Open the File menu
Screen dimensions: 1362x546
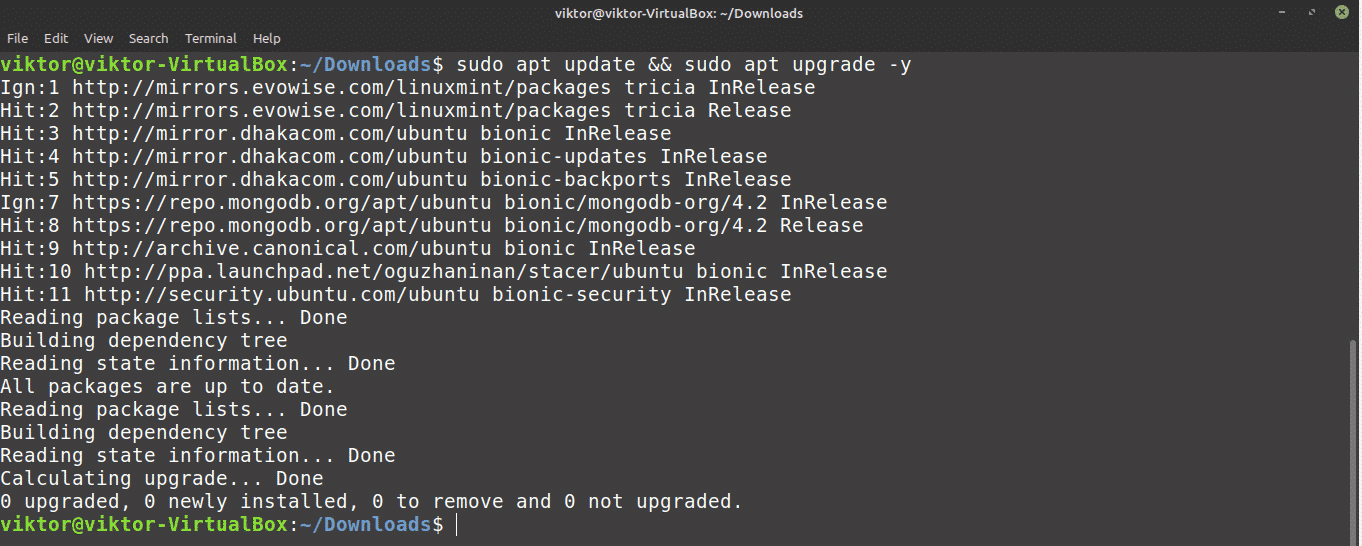[x=17, y=38]
